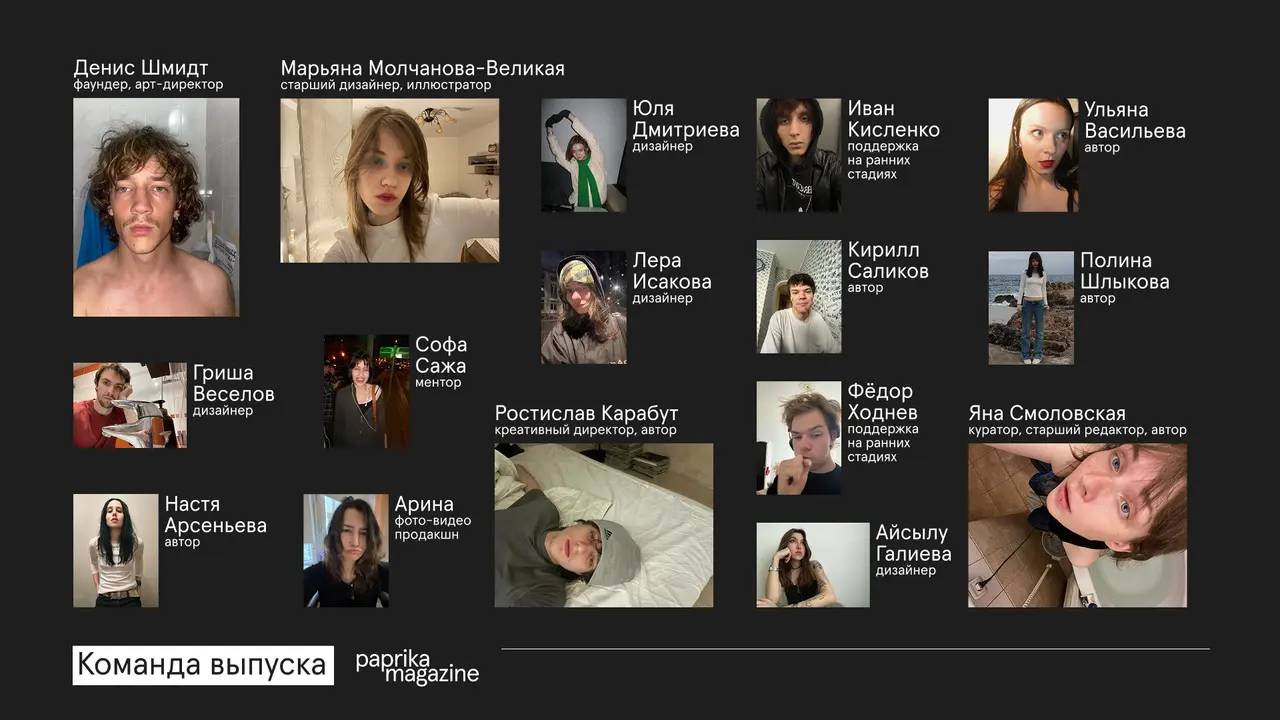Select the photo beside Айсылу Галиева

click(813, 565)
